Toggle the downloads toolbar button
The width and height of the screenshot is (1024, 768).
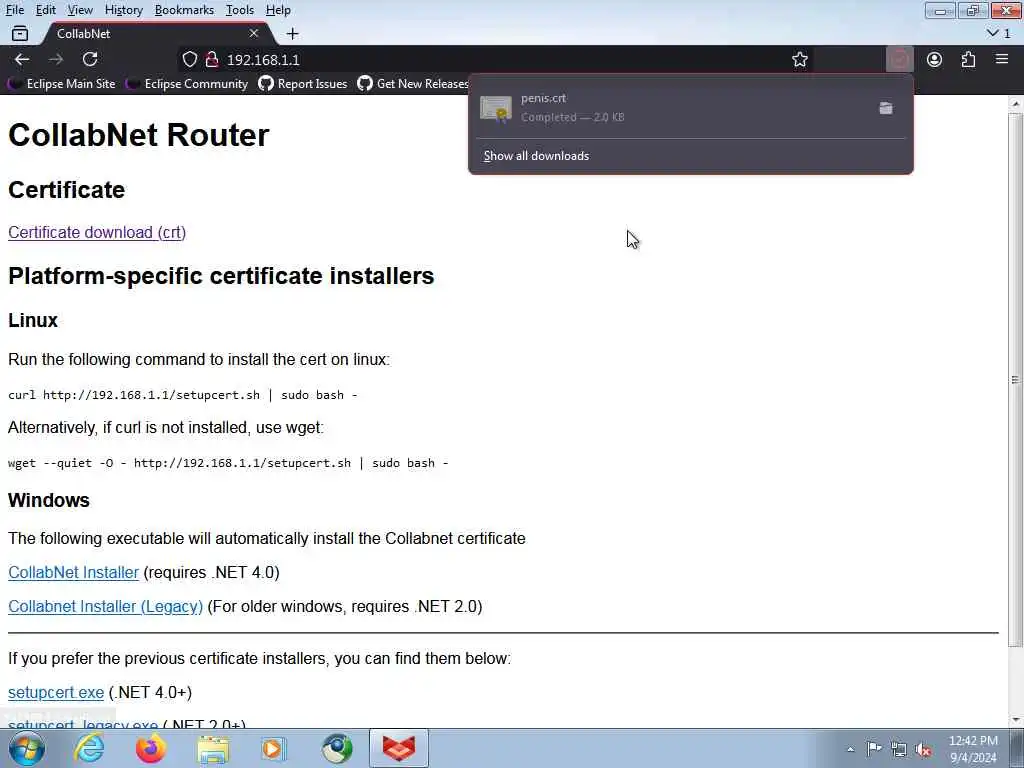click(899, 59)
